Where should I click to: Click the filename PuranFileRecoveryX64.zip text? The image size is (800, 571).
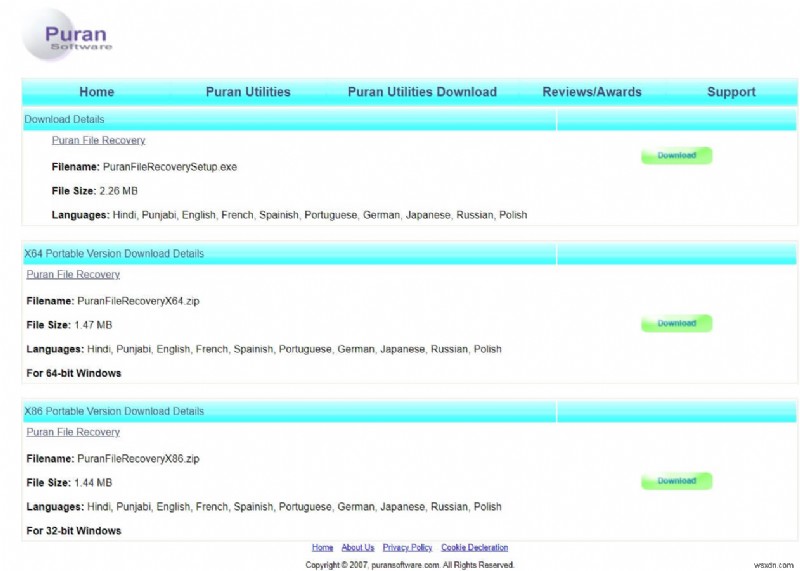click(113, 301)
